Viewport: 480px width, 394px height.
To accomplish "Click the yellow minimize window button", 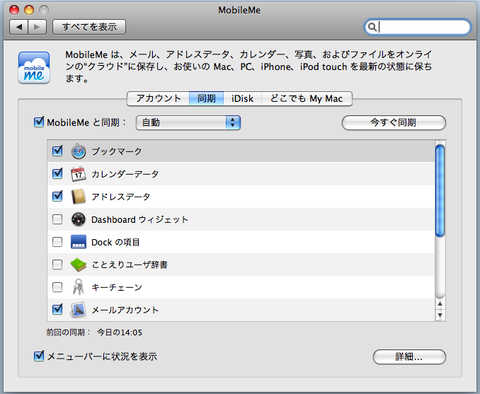I will click(29, 10).
